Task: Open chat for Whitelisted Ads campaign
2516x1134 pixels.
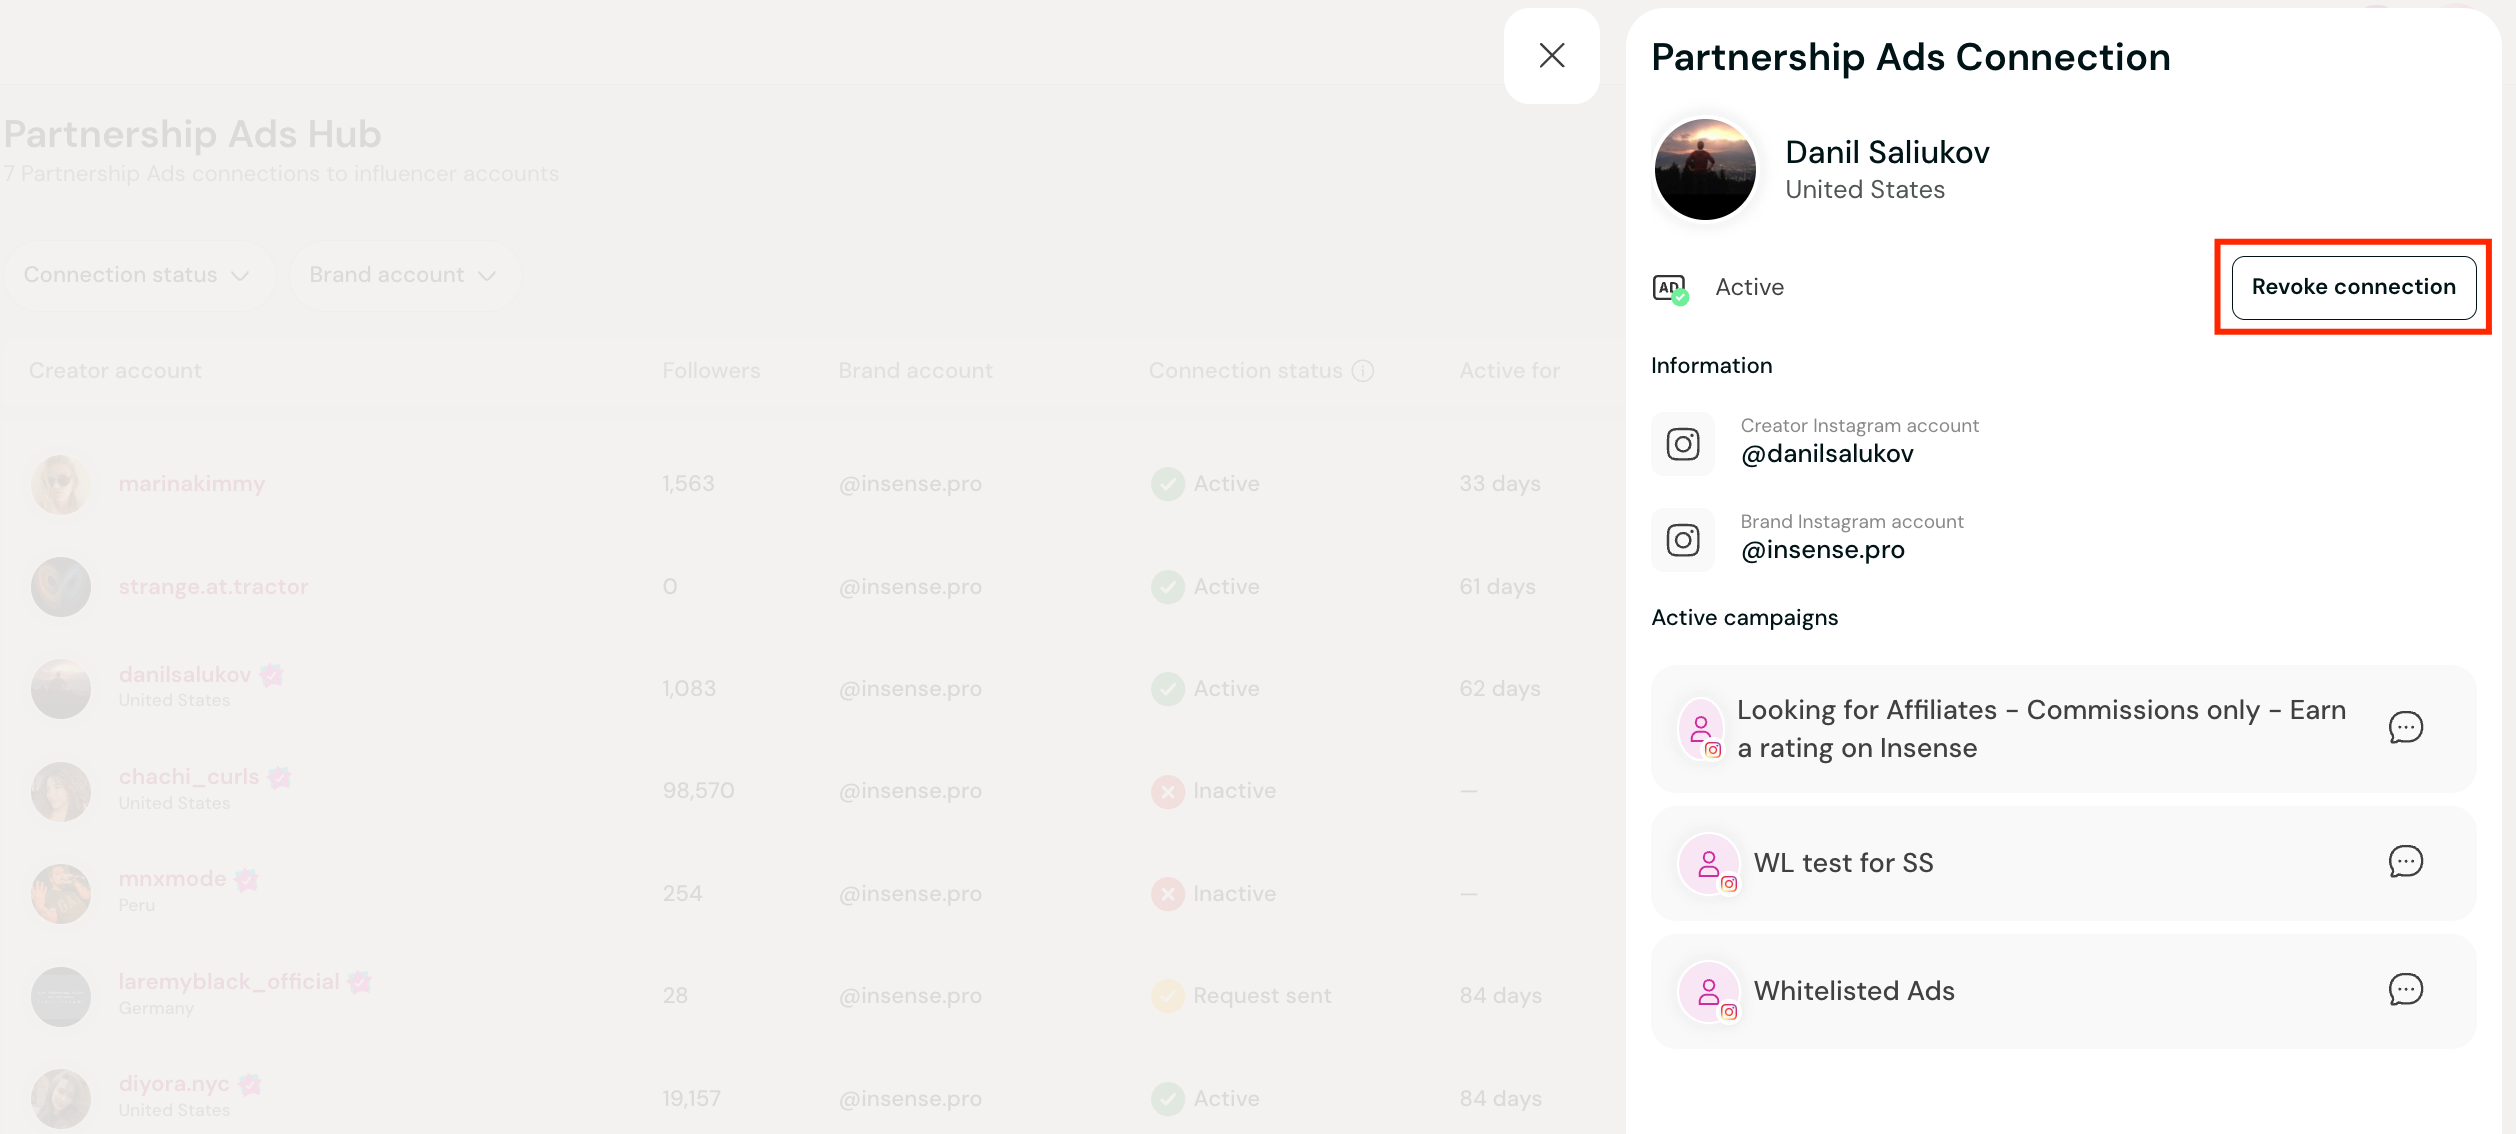Action: [x=2405, y=989]
